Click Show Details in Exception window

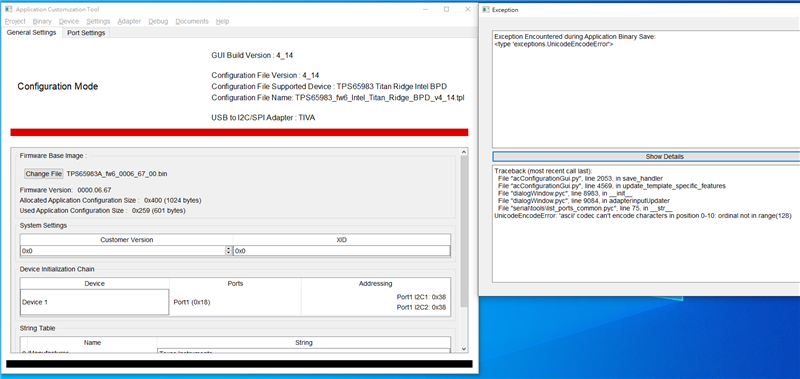(646, 157)
